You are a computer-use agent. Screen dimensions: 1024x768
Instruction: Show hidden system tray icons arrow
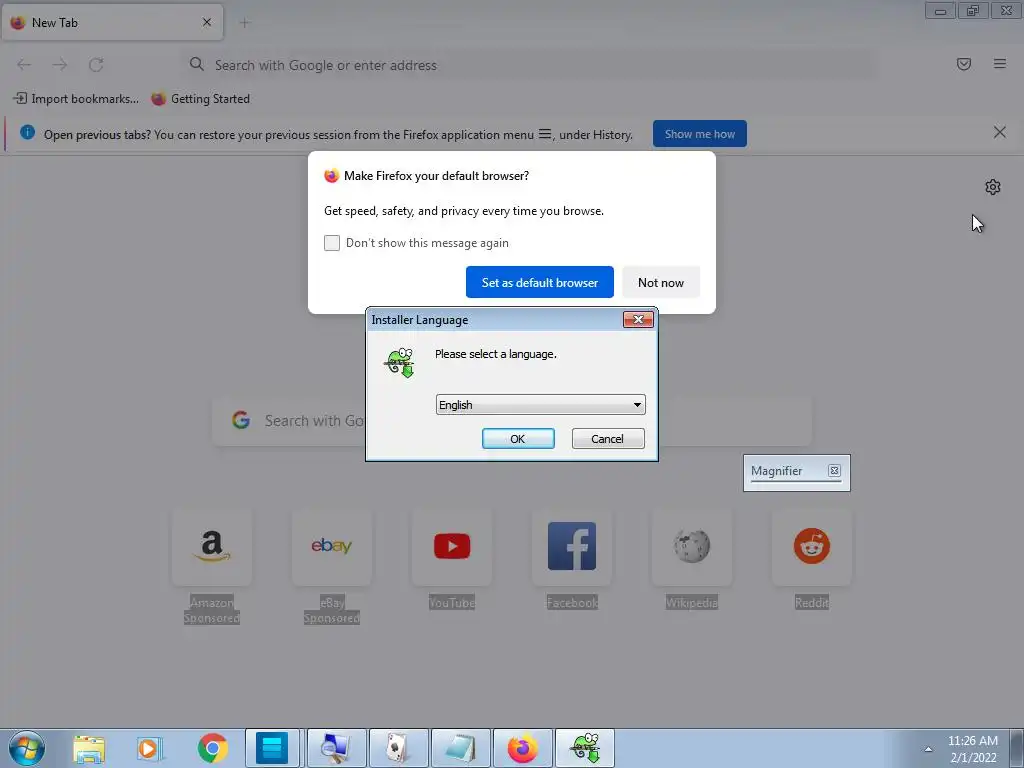click(x=928, y=749)
